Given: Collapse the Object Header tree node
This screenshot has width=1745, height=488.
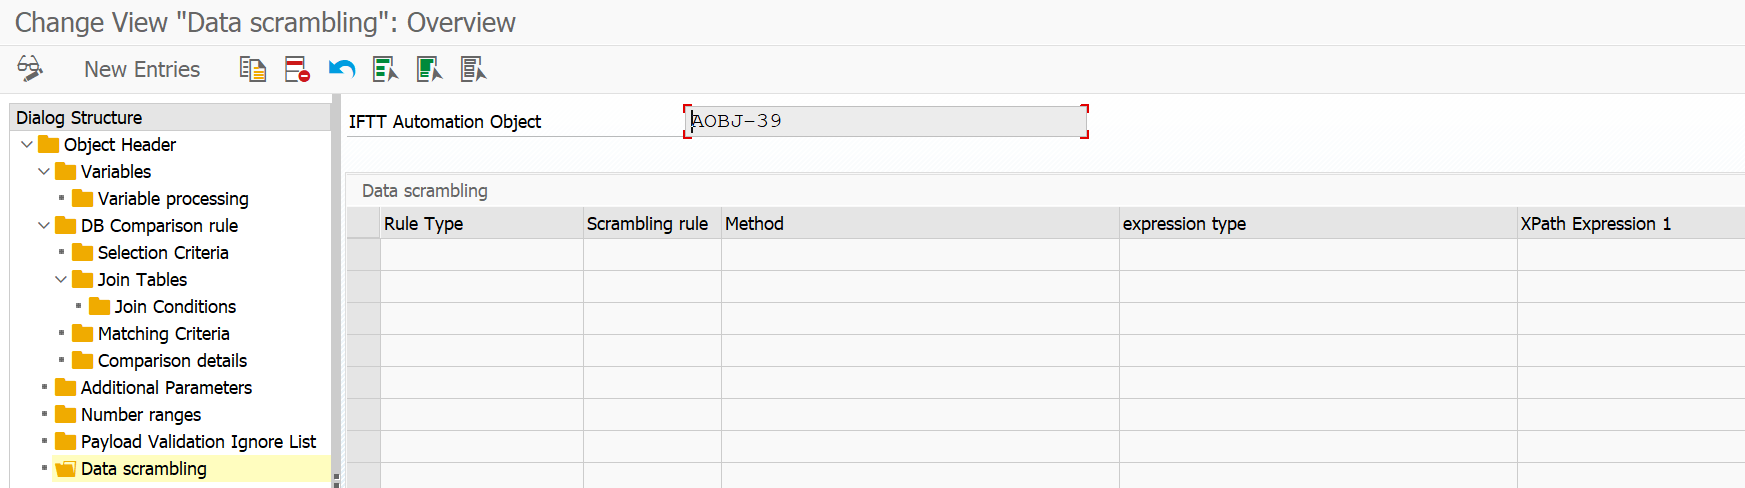Looking at the screenshot, I should click(x=27, y=145).
